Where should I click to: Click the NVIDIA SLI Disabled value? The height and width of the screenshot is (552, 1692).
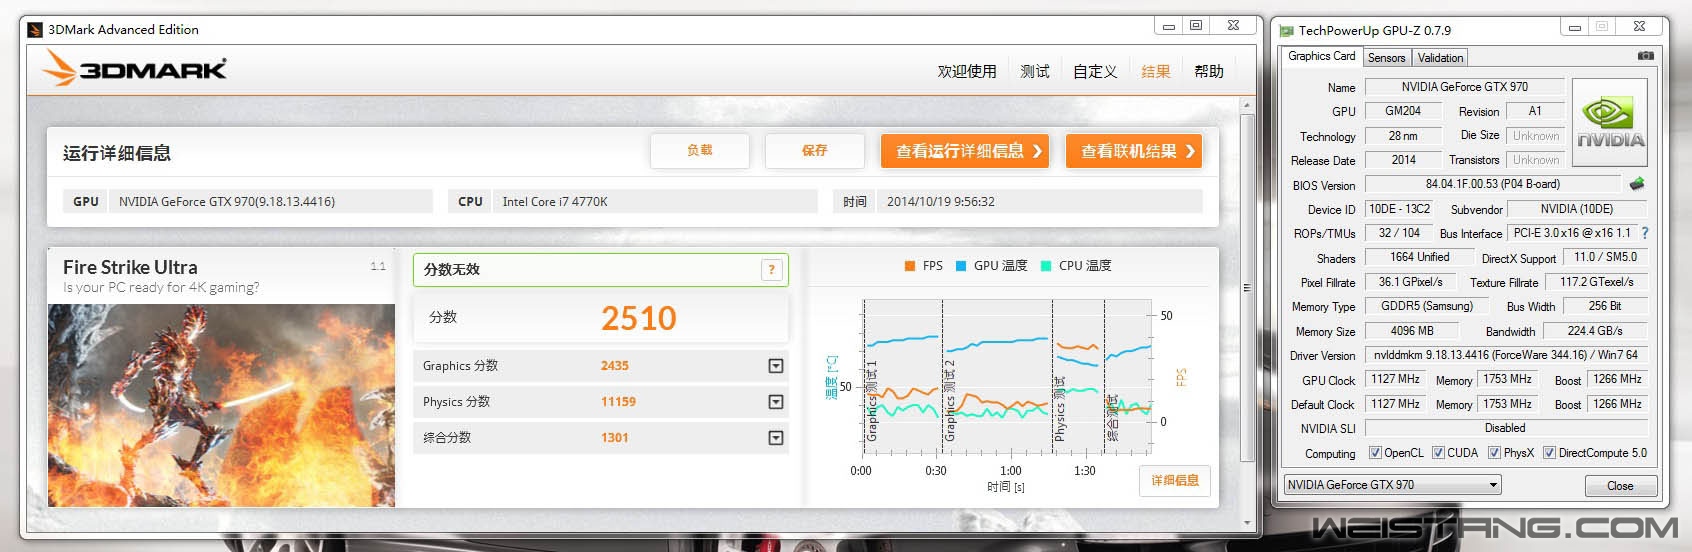[x=1505, y=428]
